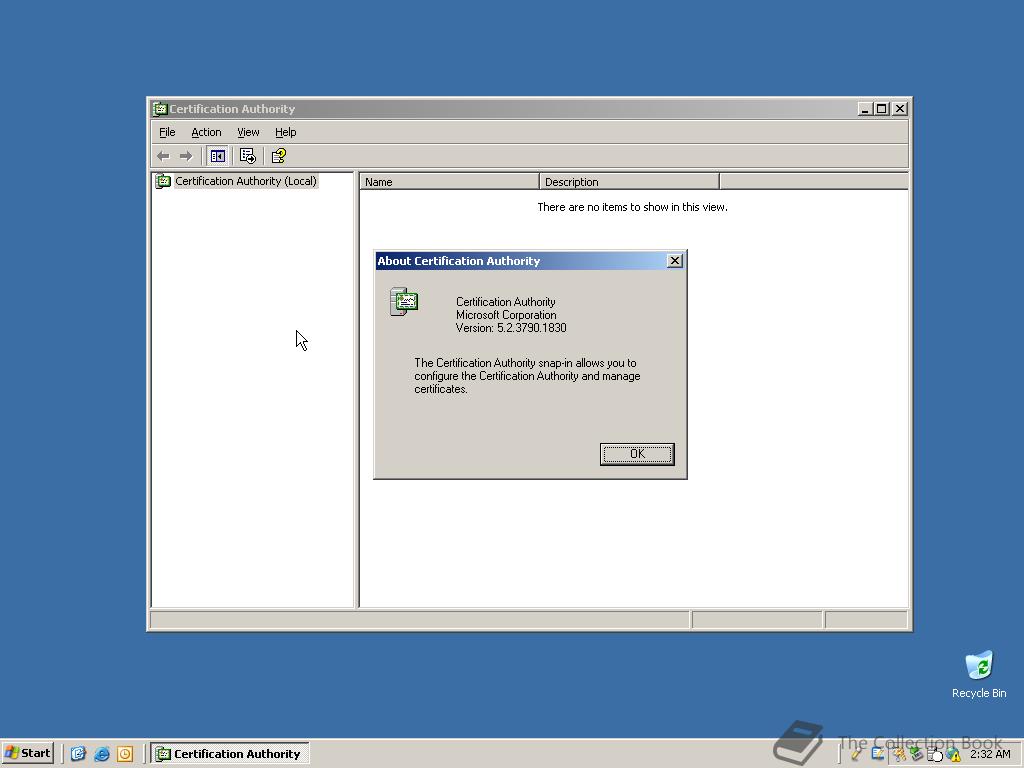Click the Name column header

449,182
